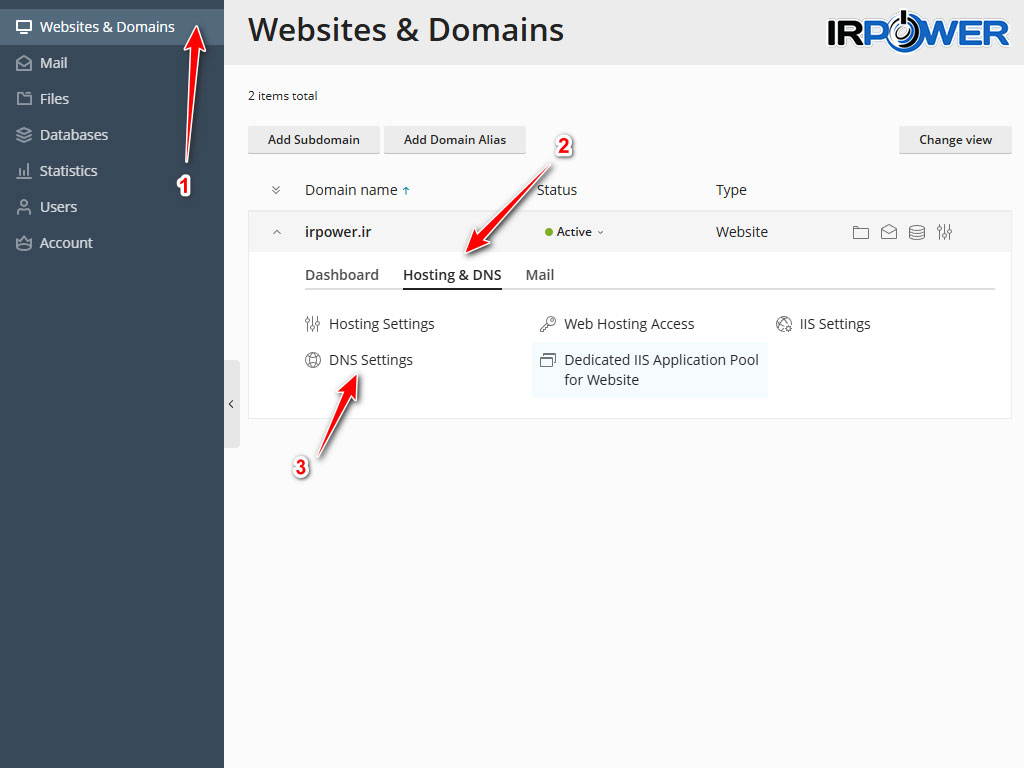Click the hosting settings sliders icon in the domain row

tap(944, 231)
